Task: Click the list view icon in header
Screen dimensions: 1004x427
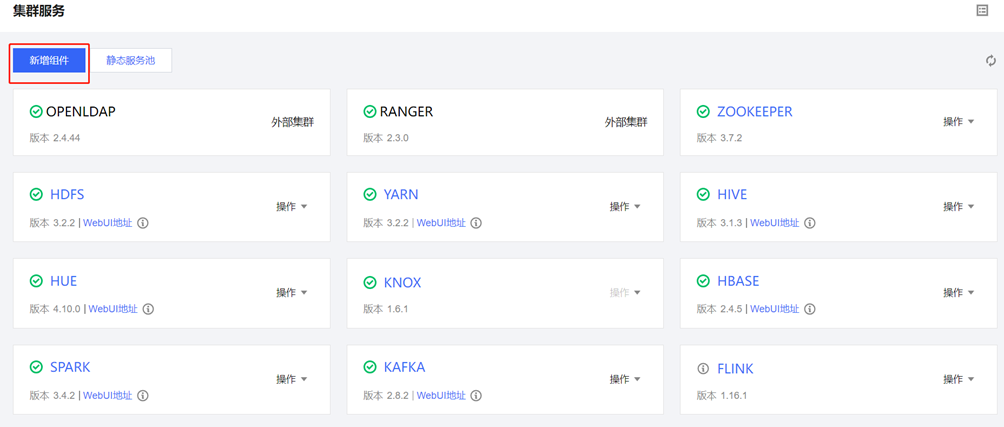Action: (x=982, y=11)
